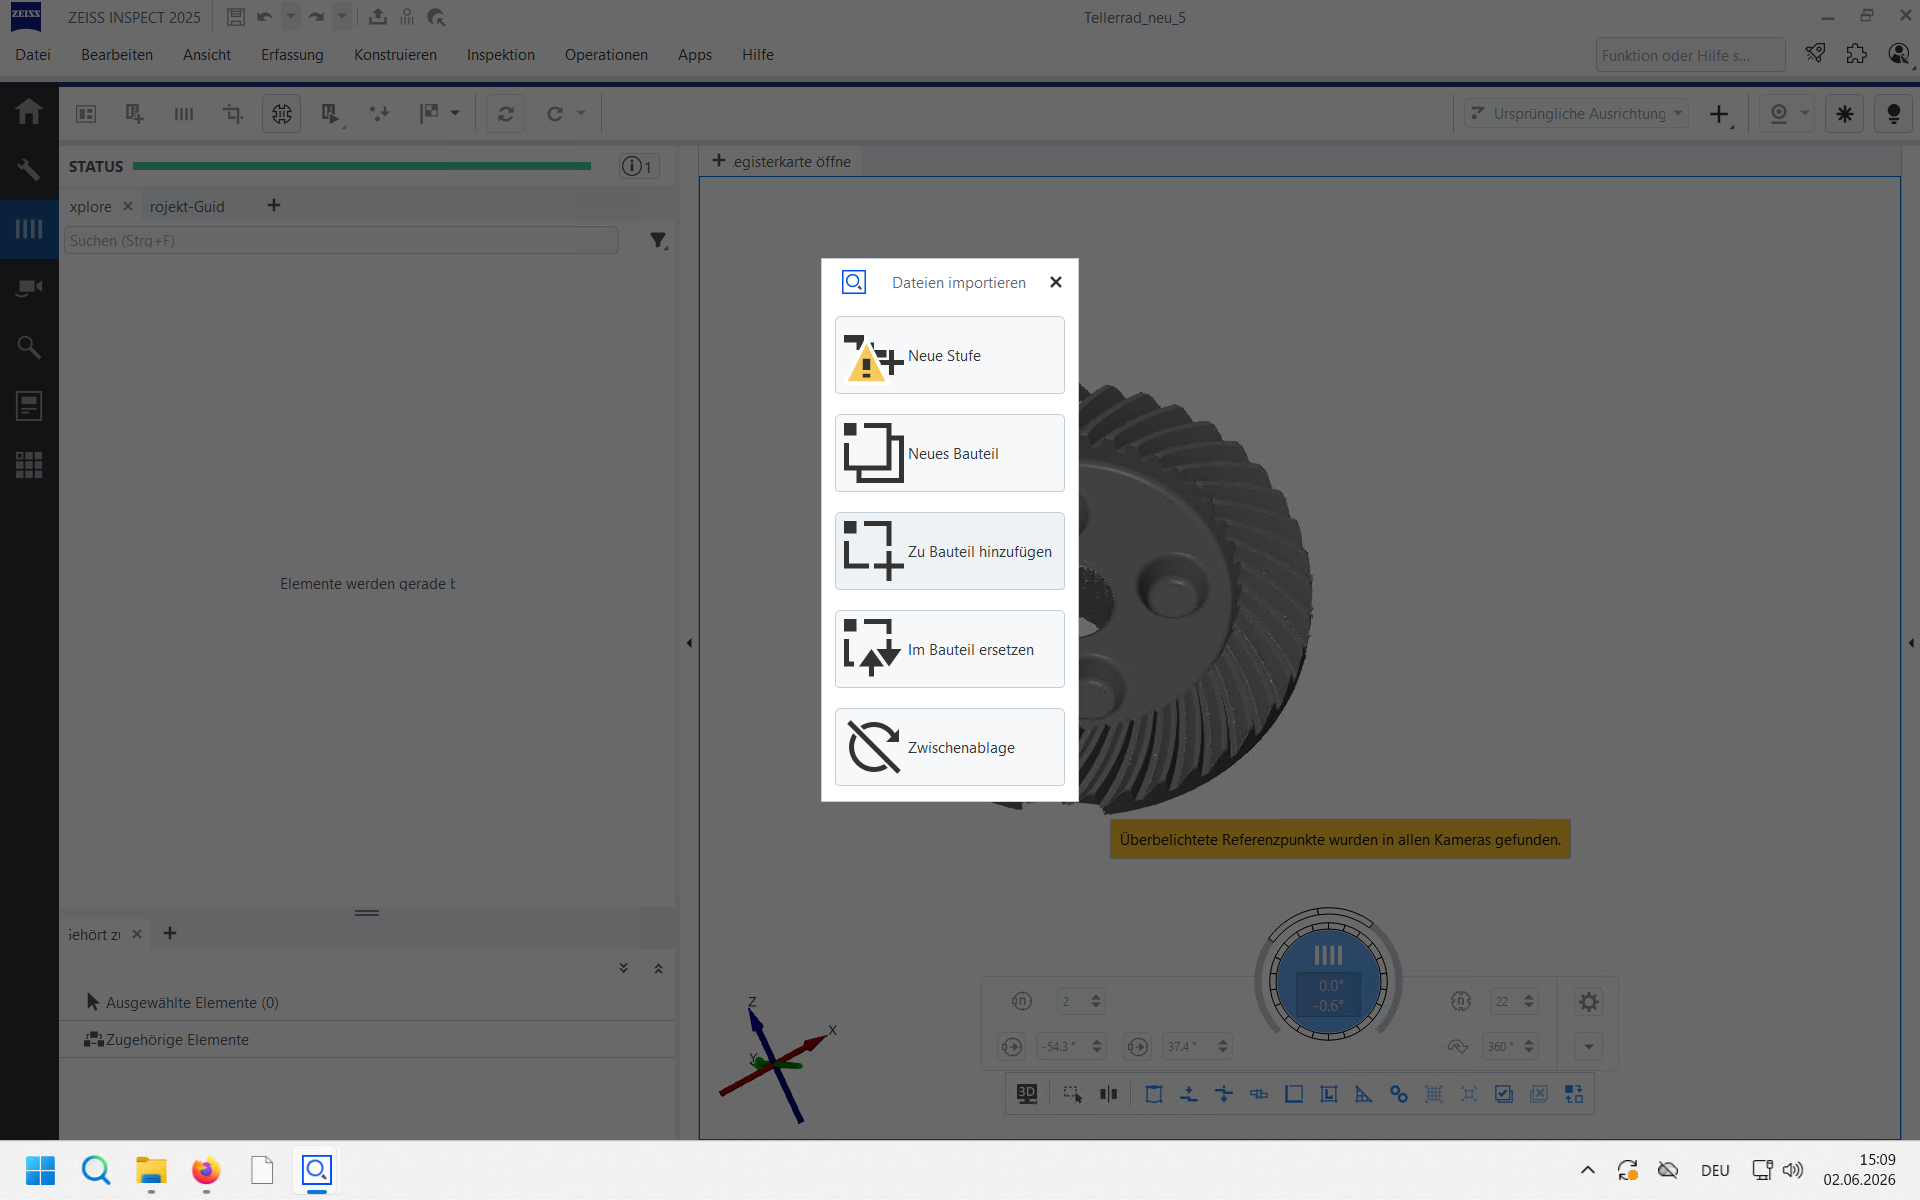The width and height of the screenshot is (1920, 1200).
Task: Go to the Home workspace icon
Action: [x=29, y=111]
